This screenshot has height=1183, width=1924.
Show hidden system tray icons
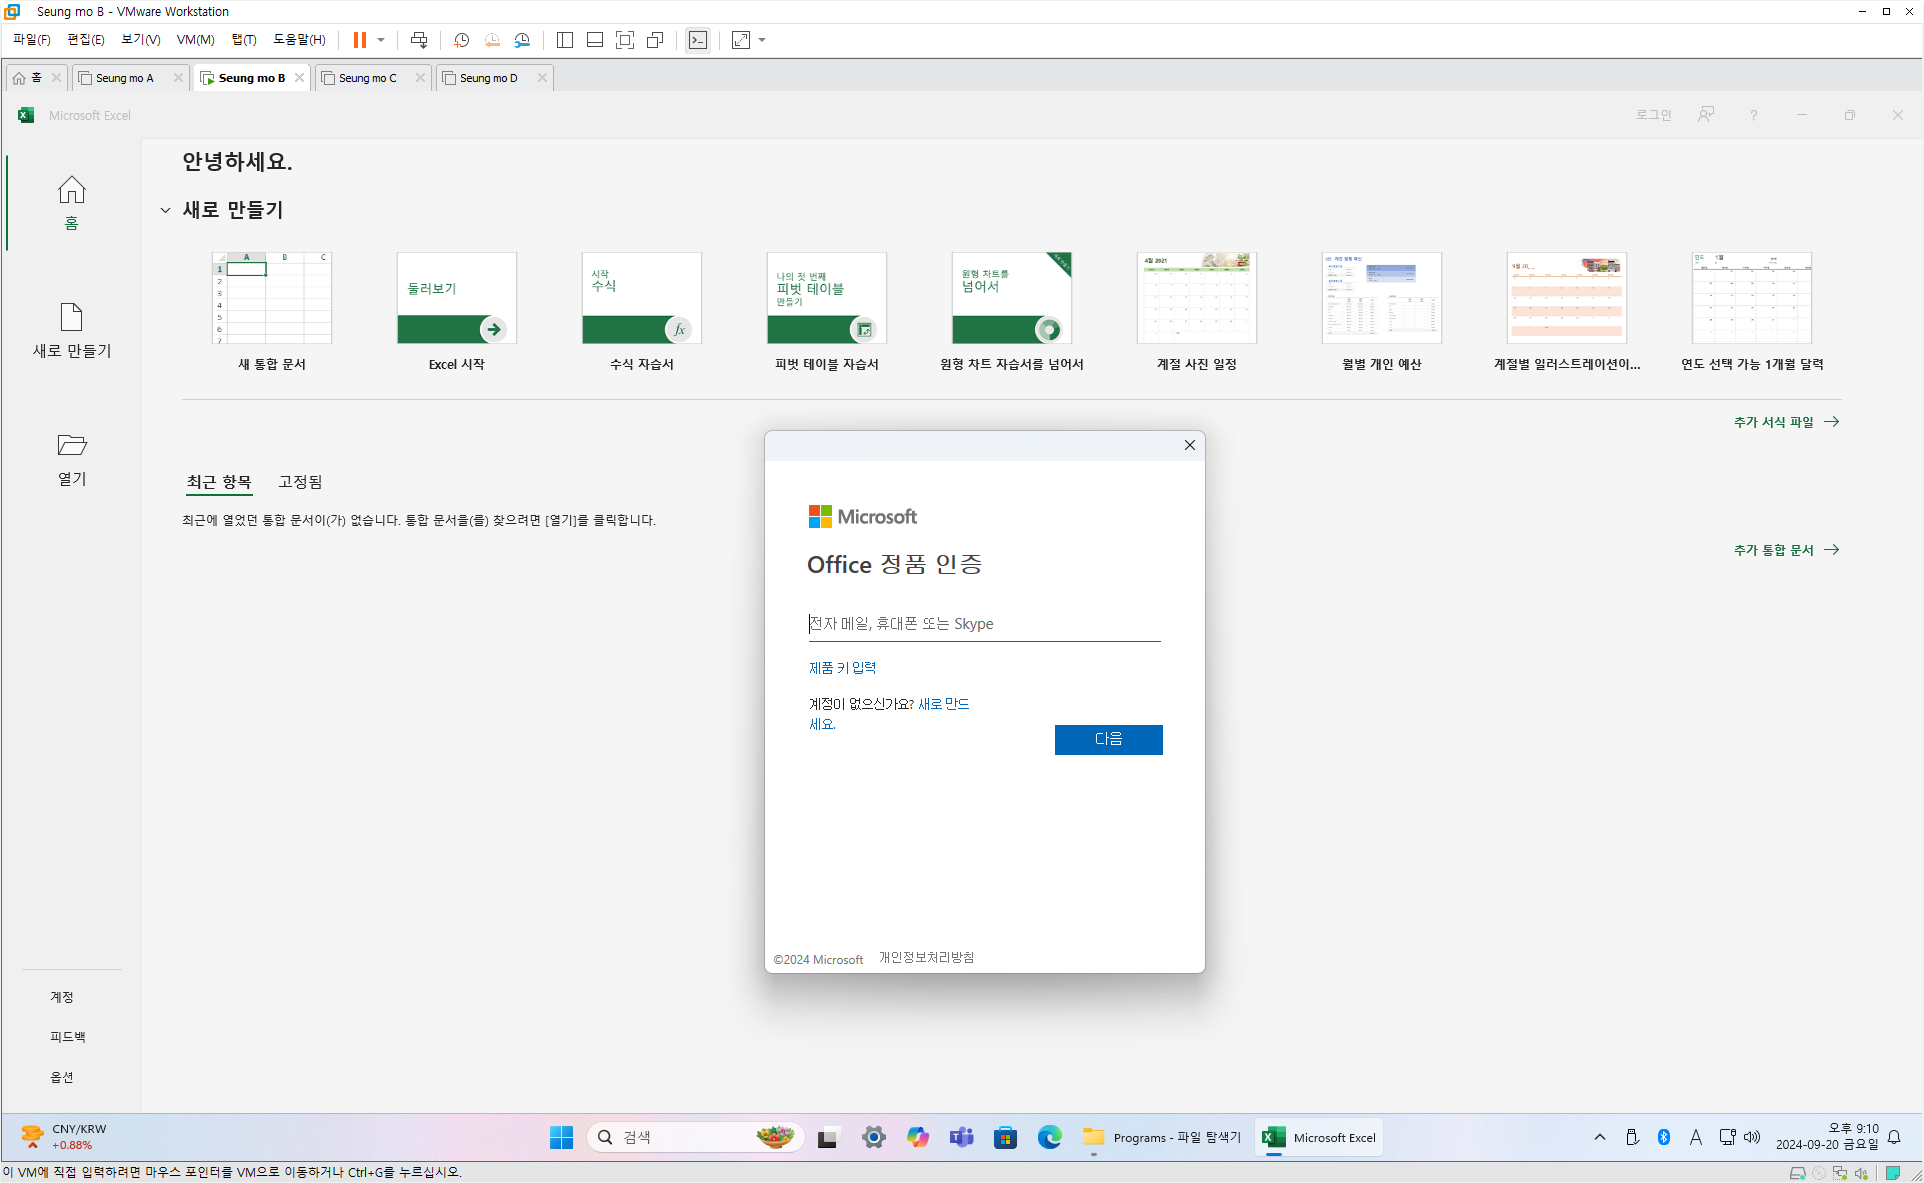[x=1600, y=1137]
